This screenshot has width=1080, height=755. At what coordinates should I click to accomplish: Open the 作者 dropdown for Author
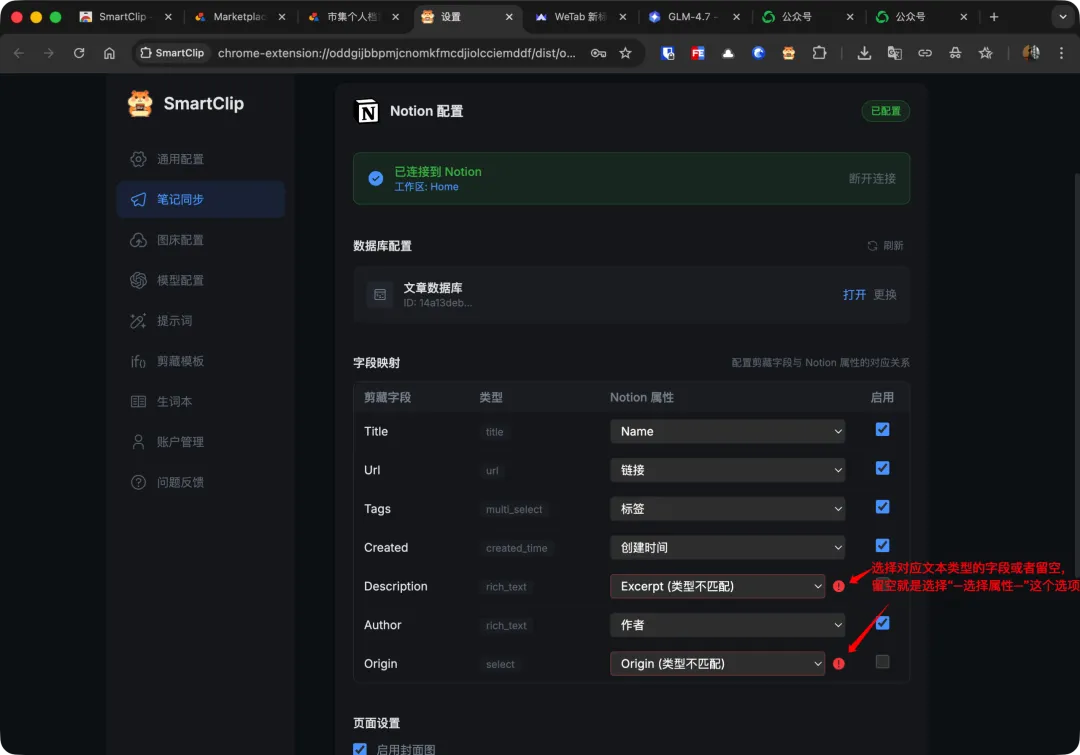727,625
